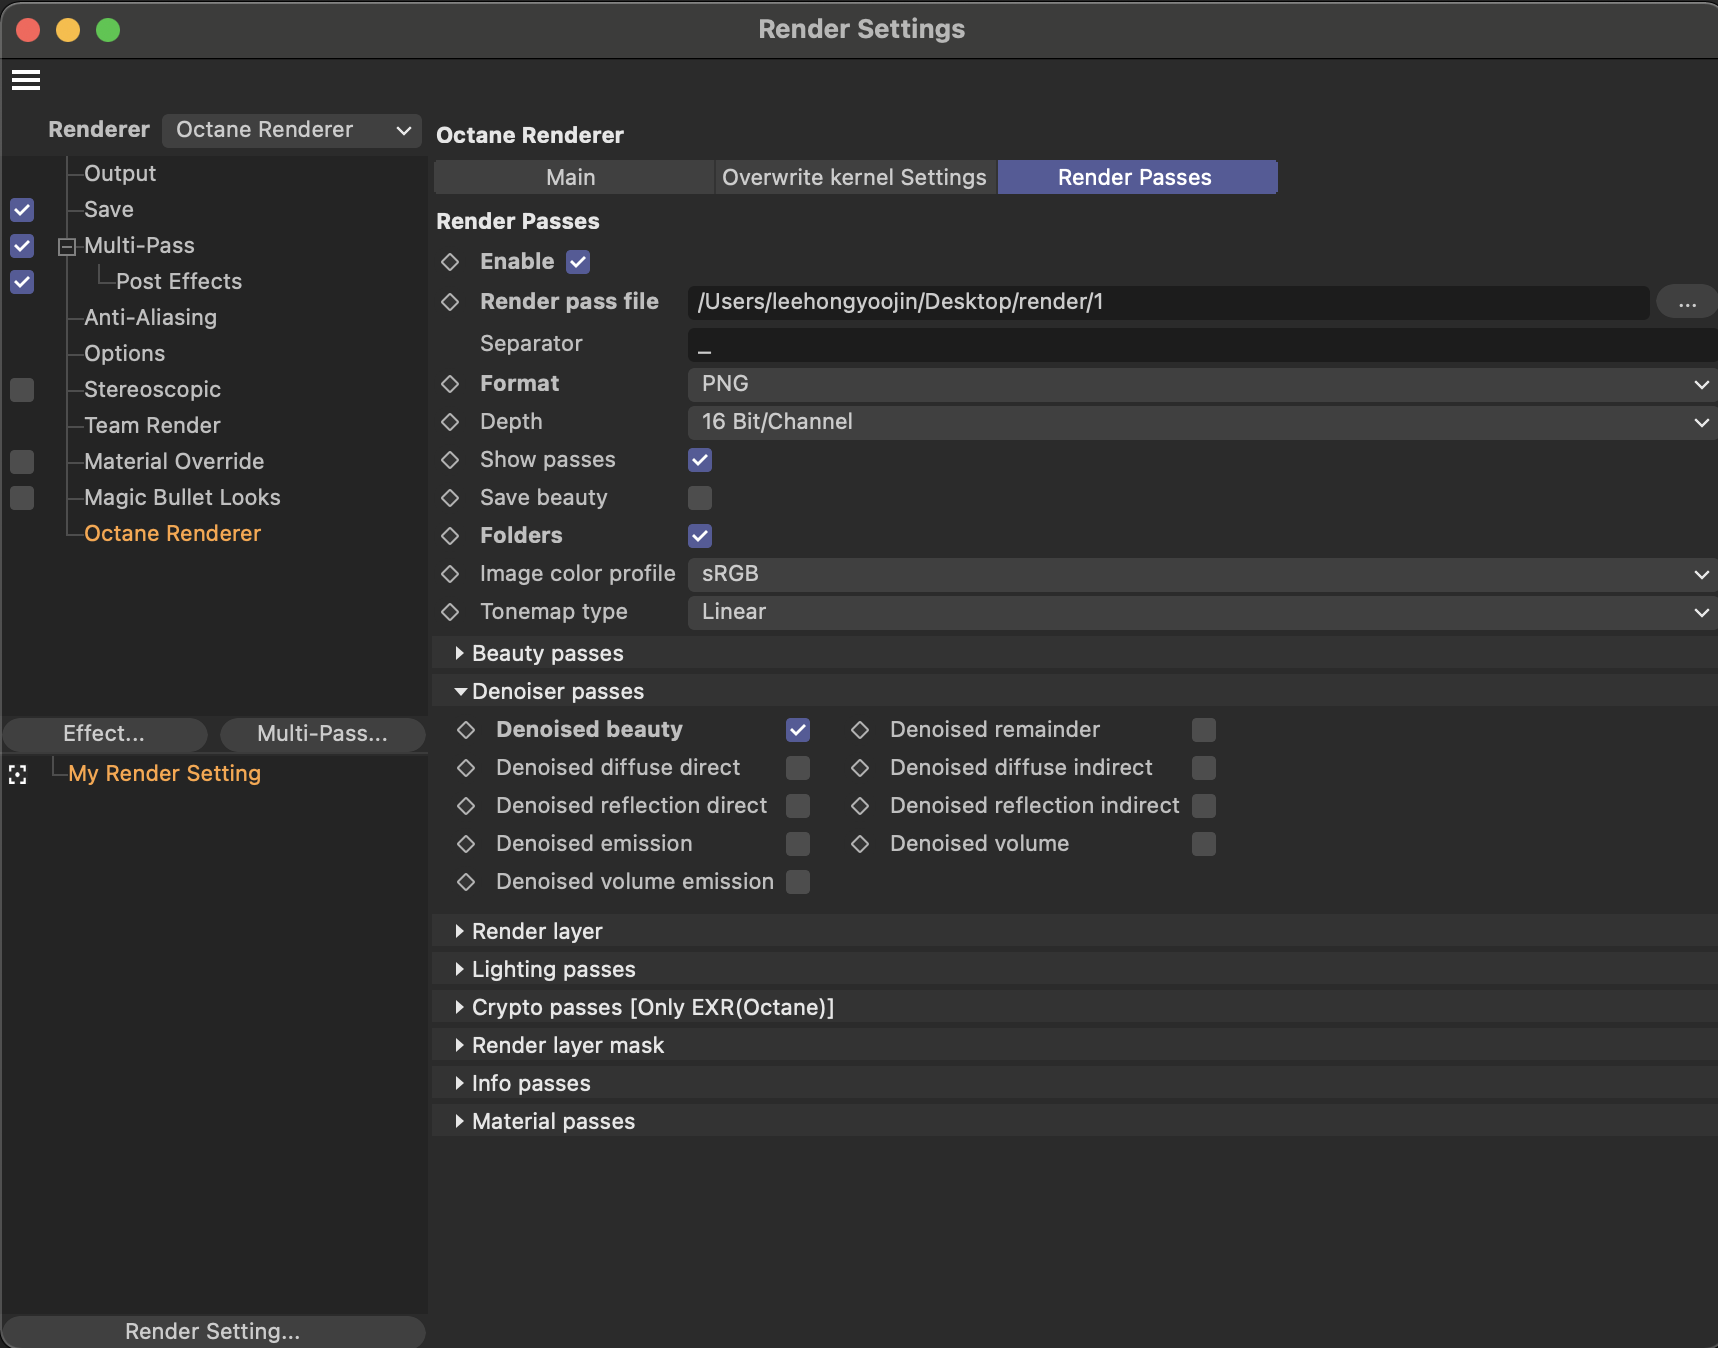The width and height of the screenshot is (1718, 1348).
Task: Select the Render Passes tab
Action: click(1137, 177)
